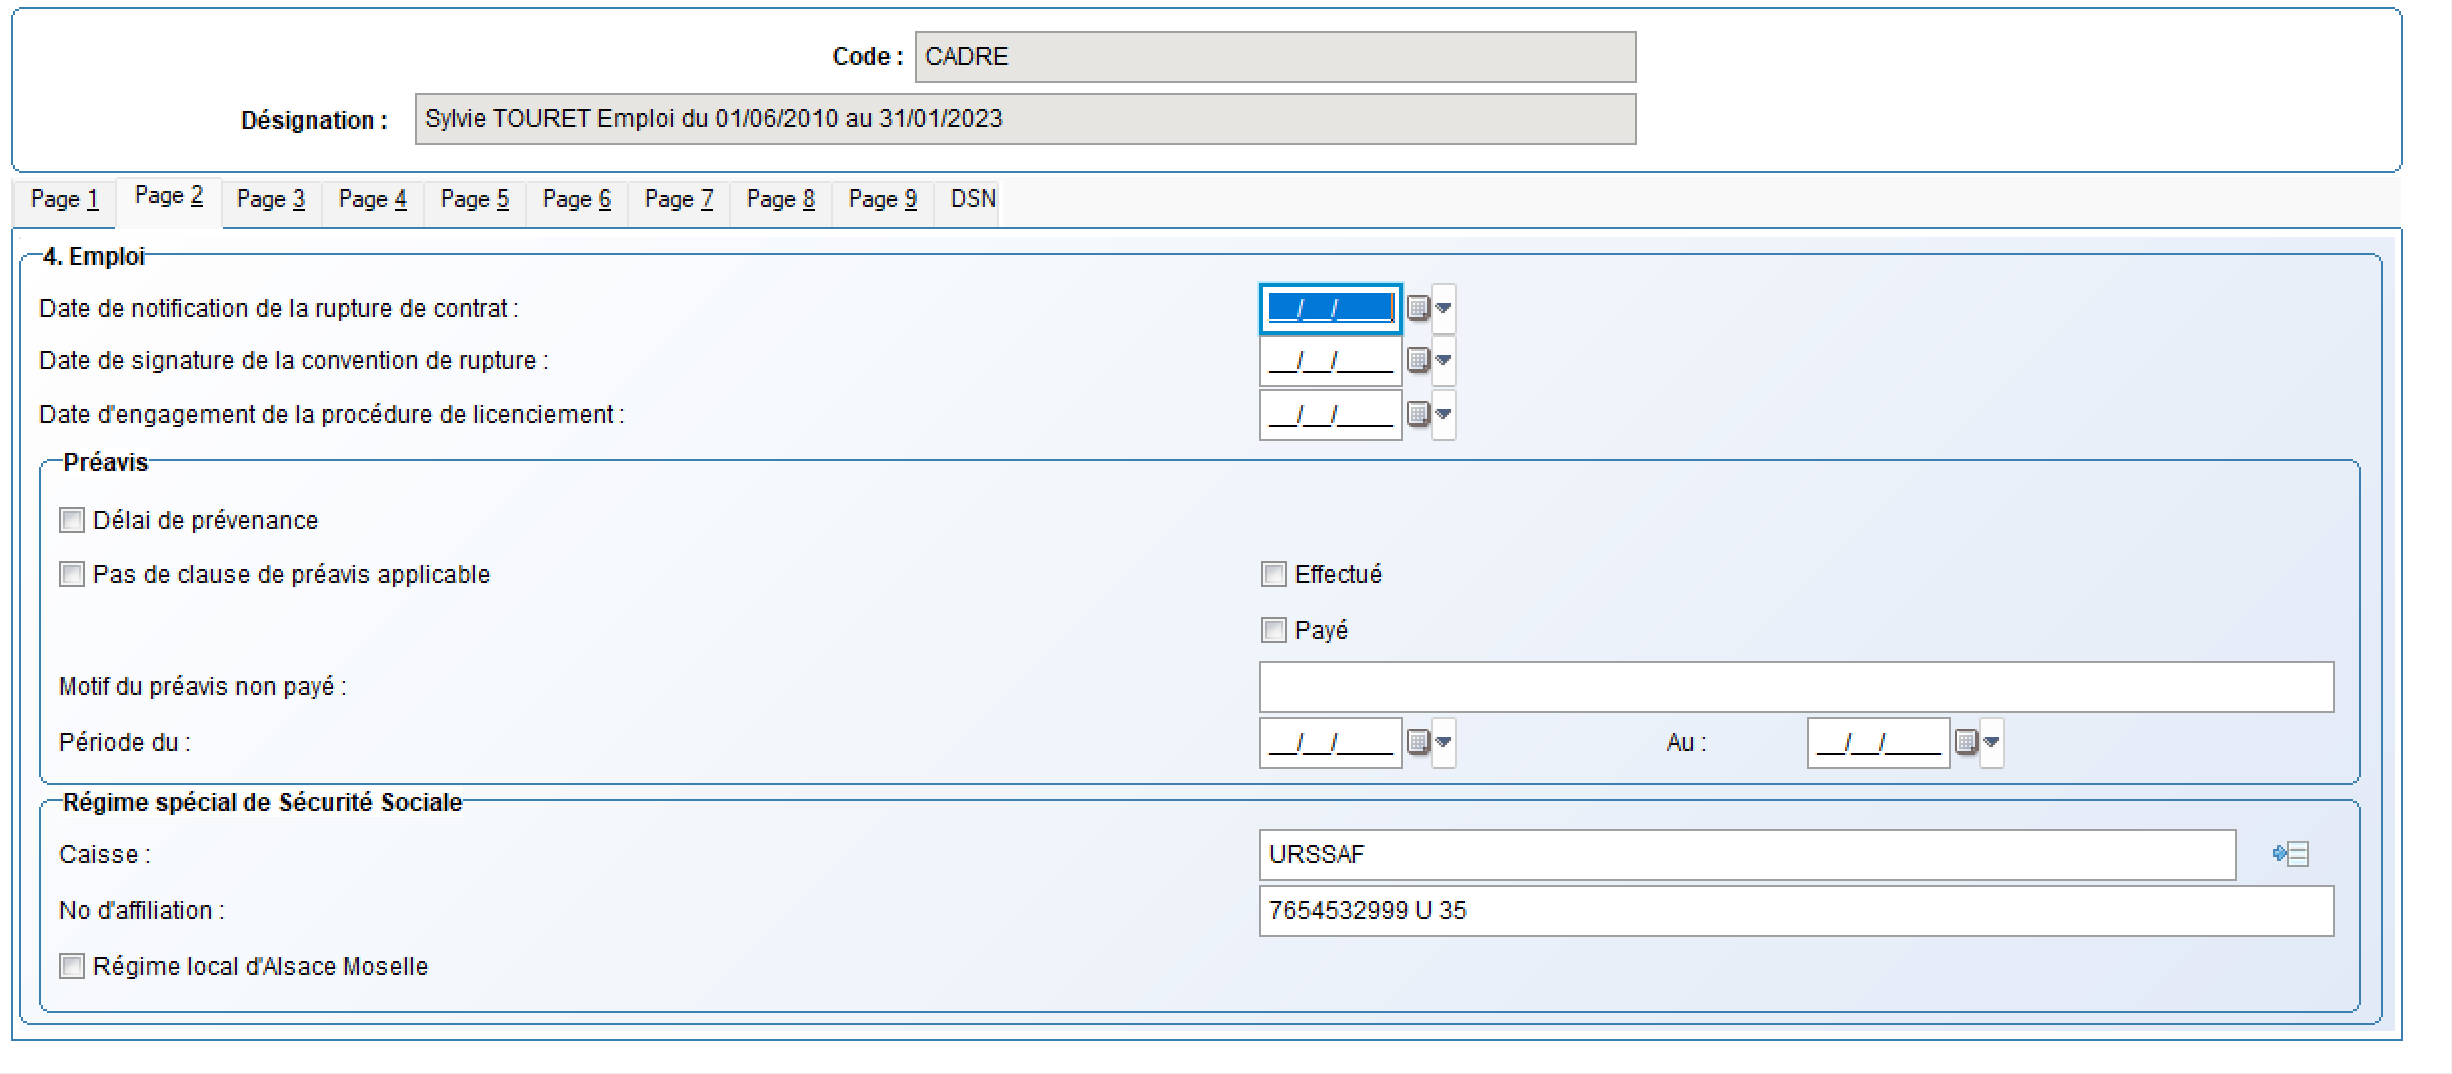Image resolution: width=2452 pixels, height=1074 pixels.
Task: Open the Page 6 tab
Action: [577, 200]
